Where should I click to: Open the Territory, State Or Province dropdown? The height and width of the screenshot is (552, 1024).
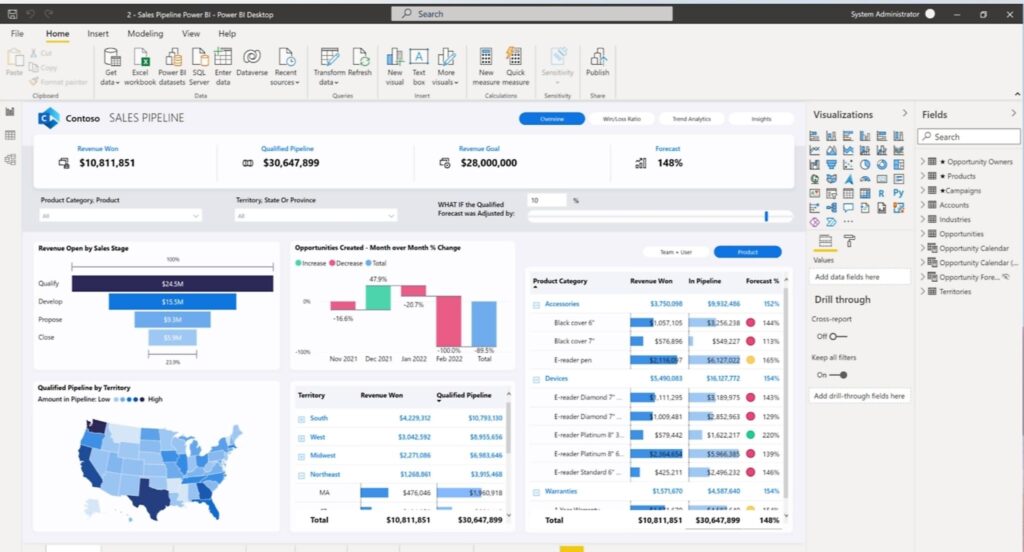[x=315, y=216]
